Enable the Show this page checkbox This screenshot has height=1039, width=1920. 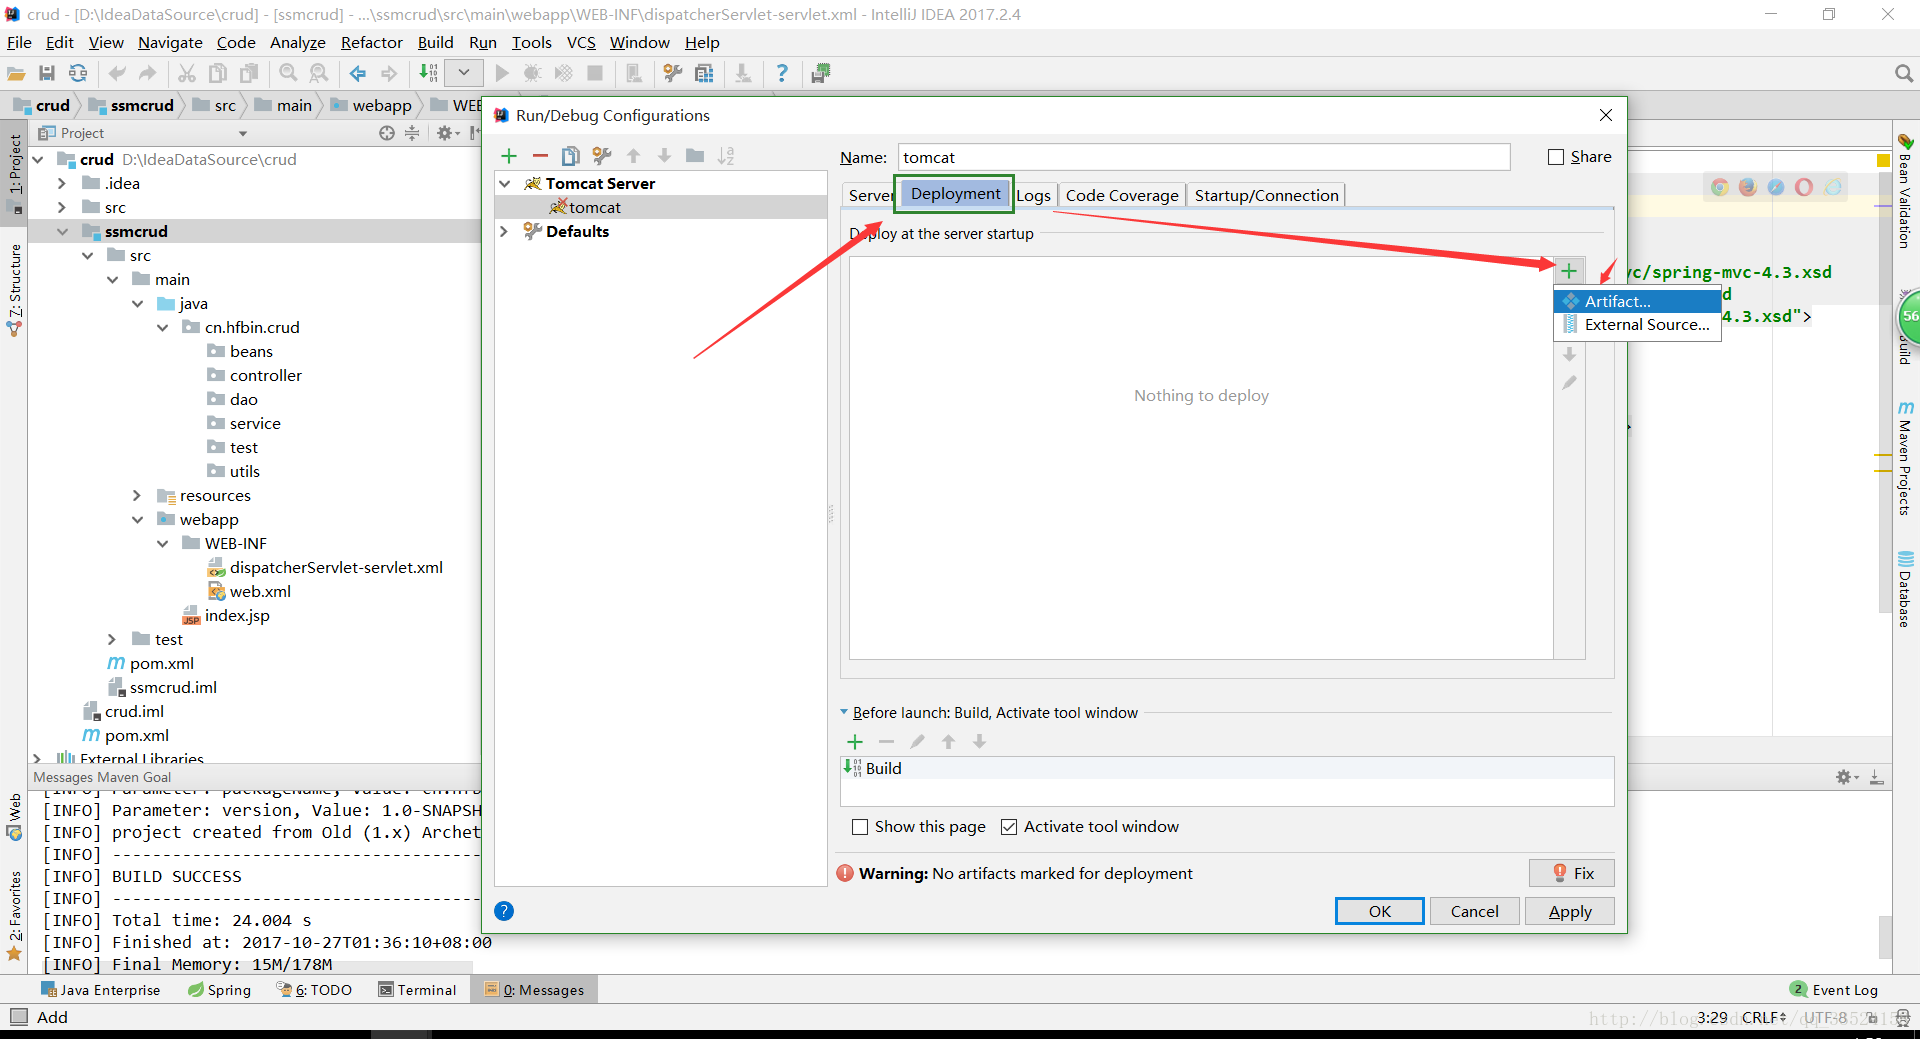coord(860,827)
